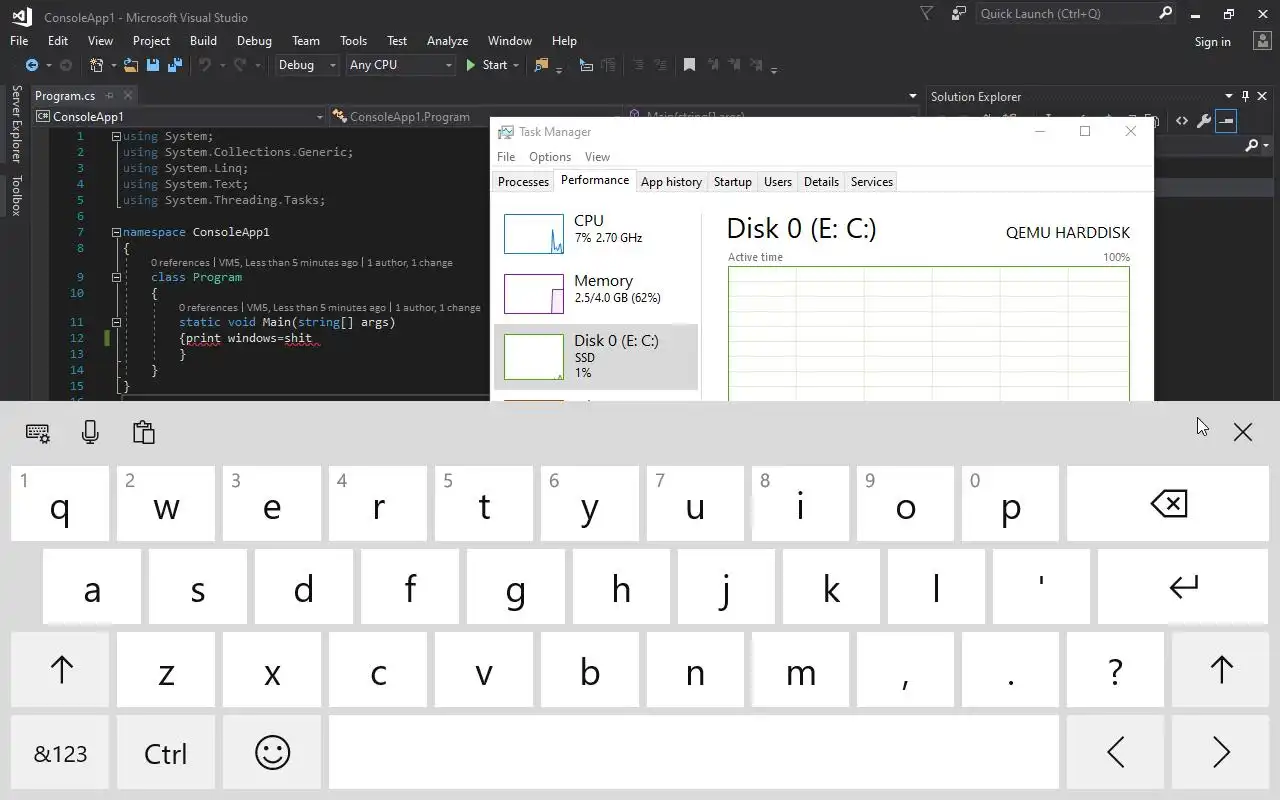Click the Save floppy disk icon
Image resolution: width=1280 pixels, height=800 pixels.
tap(153, 65)
